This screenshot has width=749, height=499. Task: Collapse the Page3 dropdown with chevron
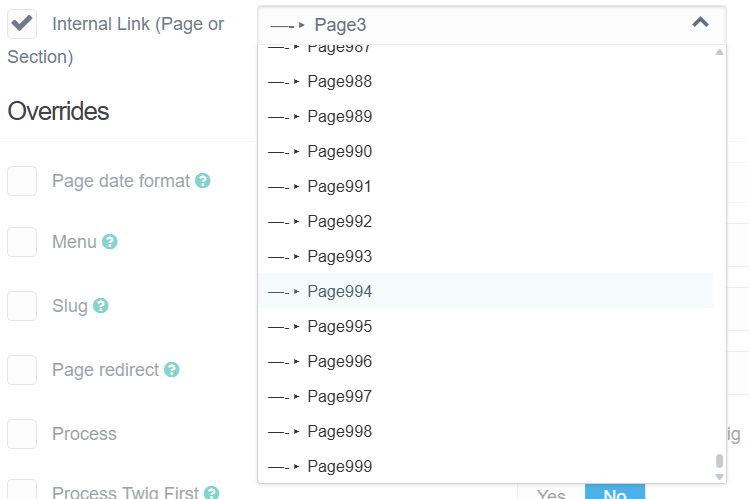[700, 22]
